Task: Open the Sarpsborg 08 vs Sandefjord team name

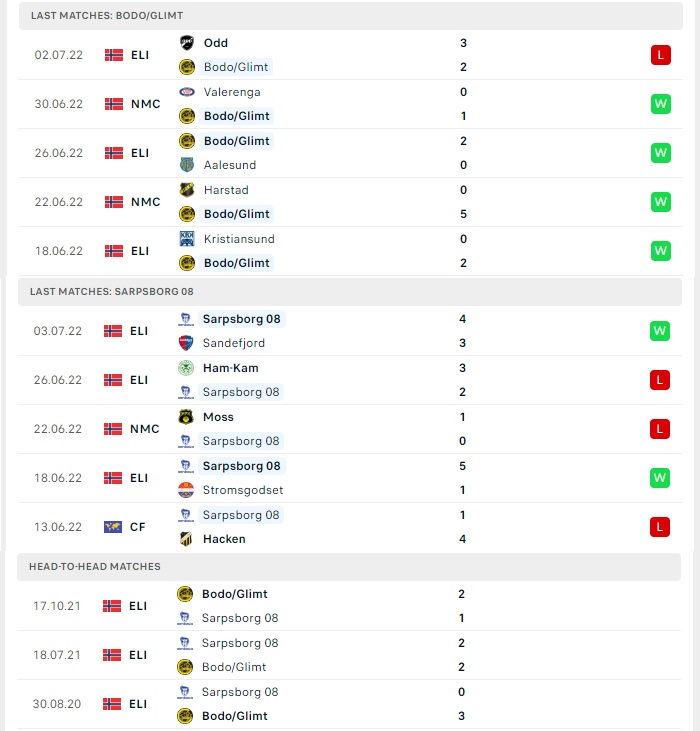Action: point(241,319)
